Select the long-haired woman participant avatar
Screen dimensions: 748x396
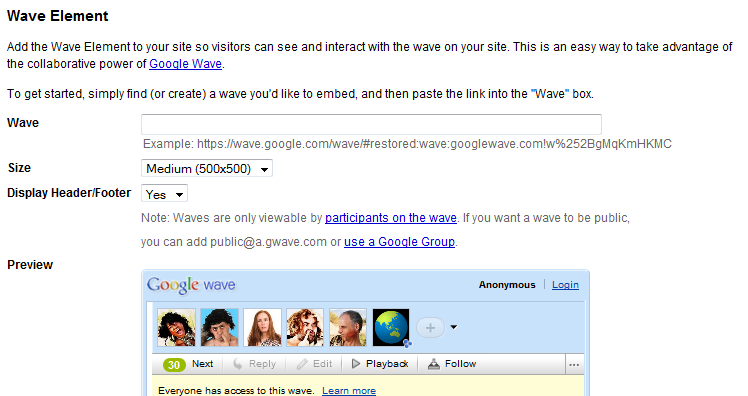[262, 327]
